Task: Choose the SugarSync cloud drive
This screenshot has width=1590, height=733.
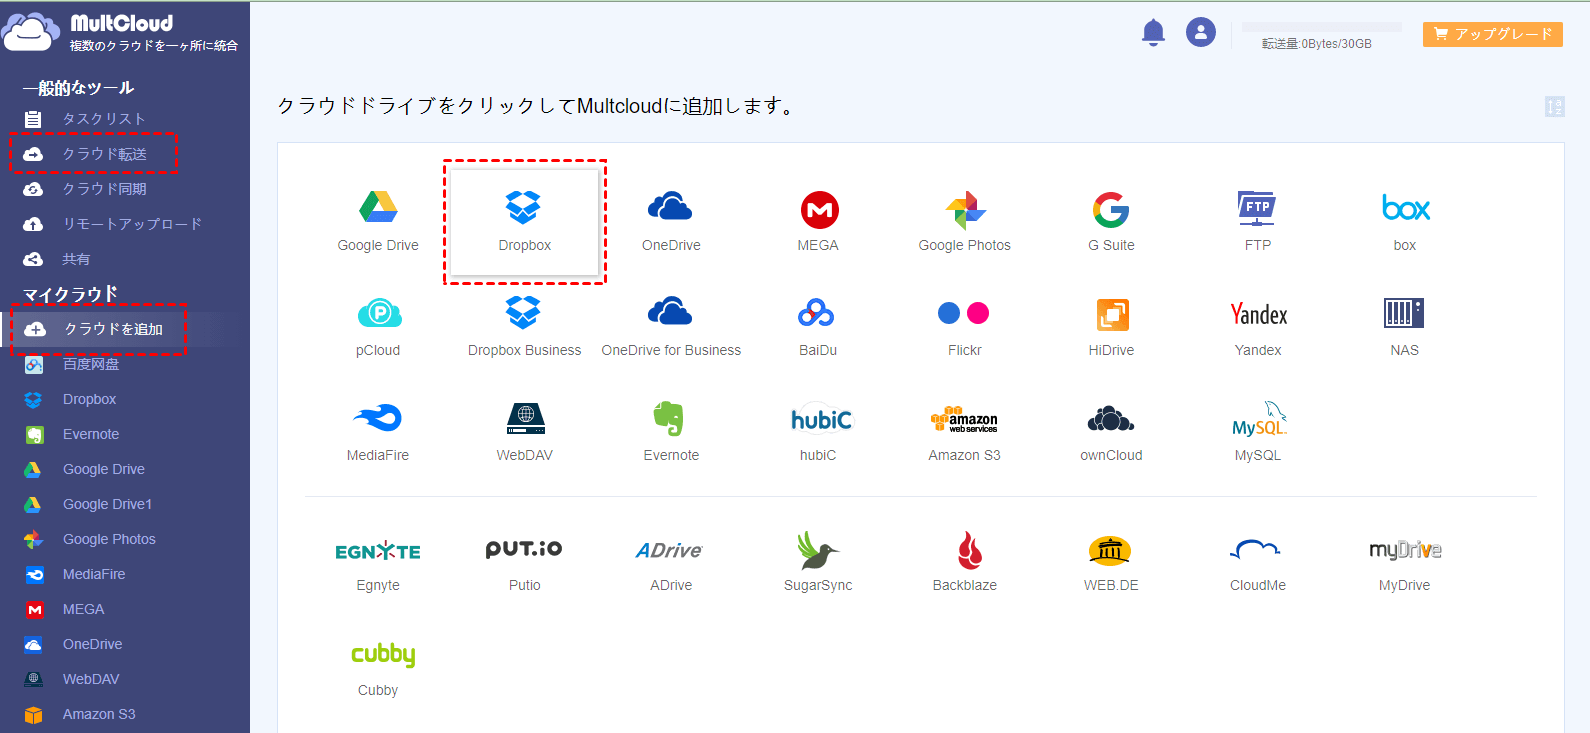Action: [x=818, y=562]
